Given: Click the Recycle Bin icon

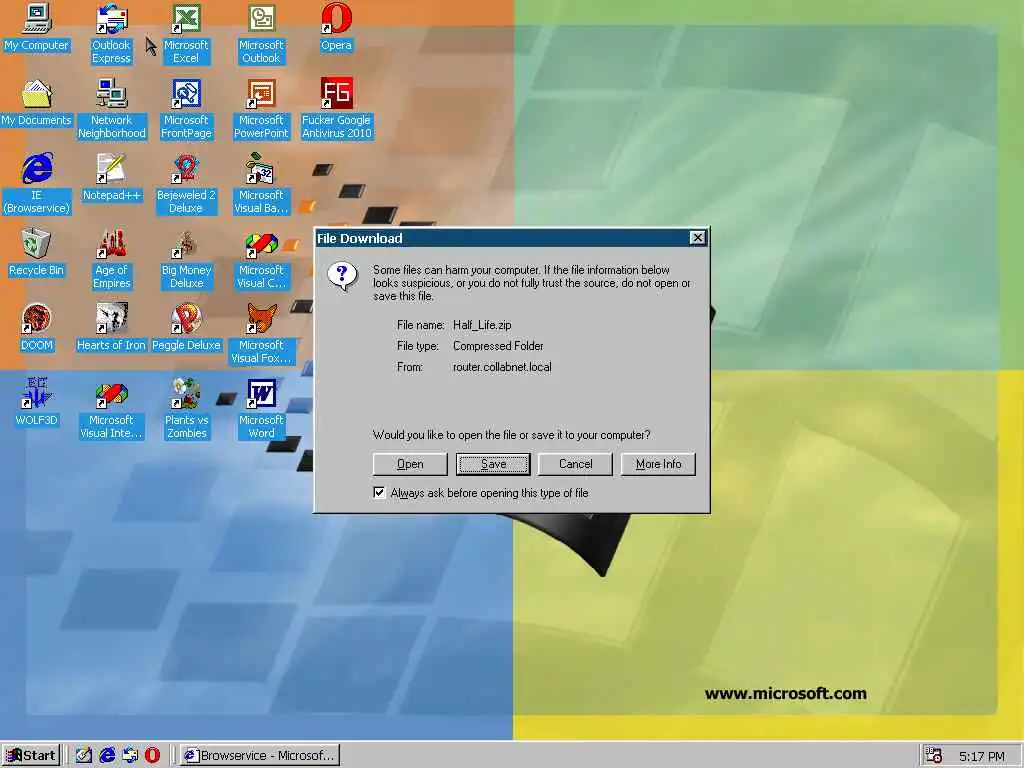Looking at the screenshot, I should pyautogui.click(x=37, y=253).
